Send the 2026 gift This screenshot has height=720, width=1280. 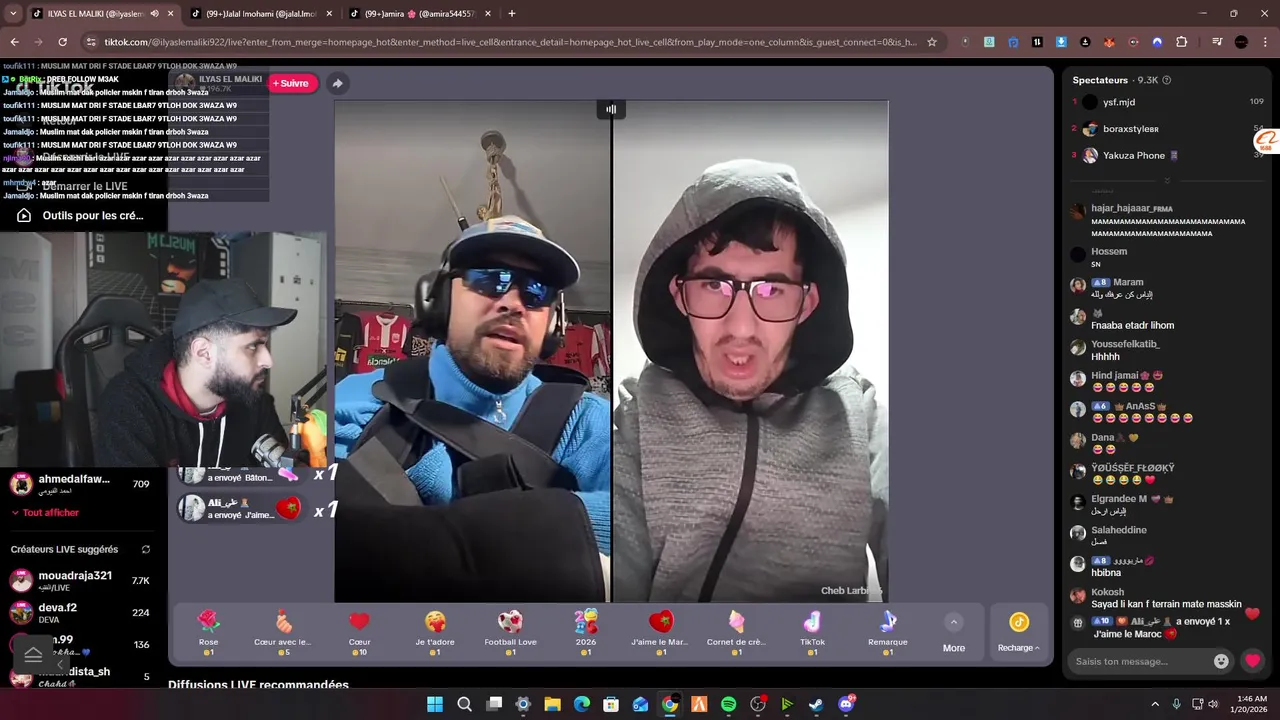coord(586,632)
